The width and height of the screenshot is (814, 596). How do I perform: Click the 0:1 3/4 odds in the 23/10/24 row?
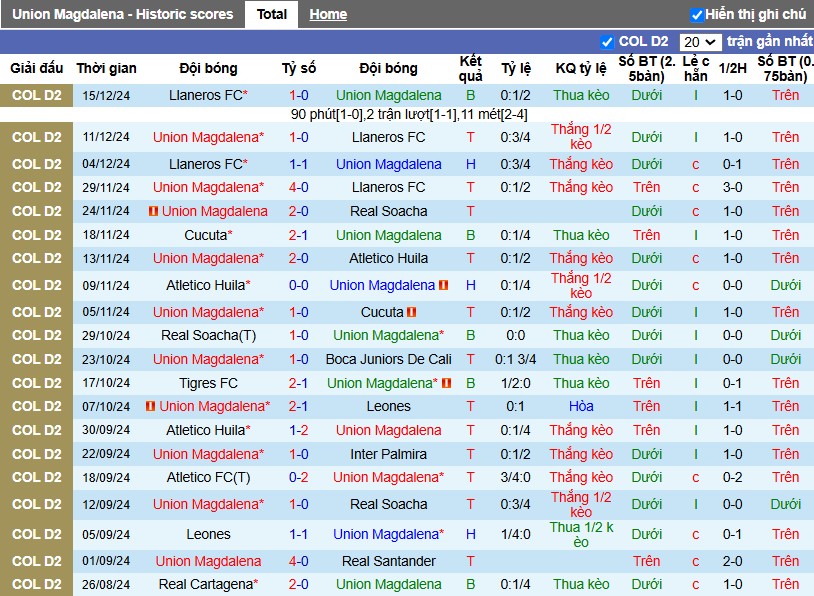[x=515, y=359]
